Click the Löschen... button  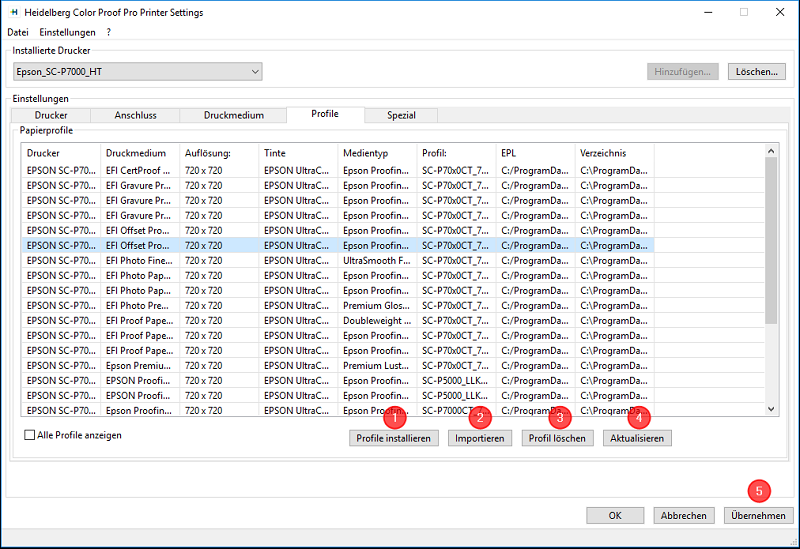(x=757, y=72)
